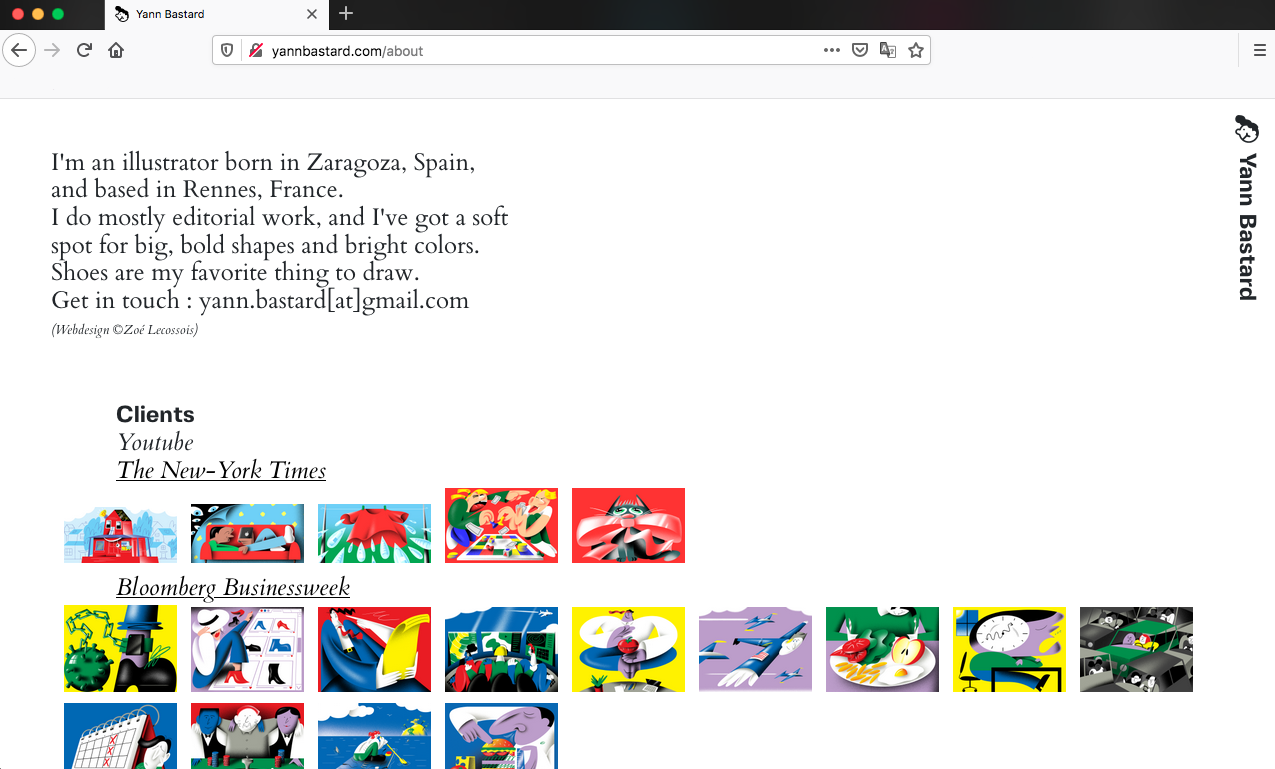Open the red and yellow banner thumbnail
This screenshot has height=769, width=1275.
374,649
